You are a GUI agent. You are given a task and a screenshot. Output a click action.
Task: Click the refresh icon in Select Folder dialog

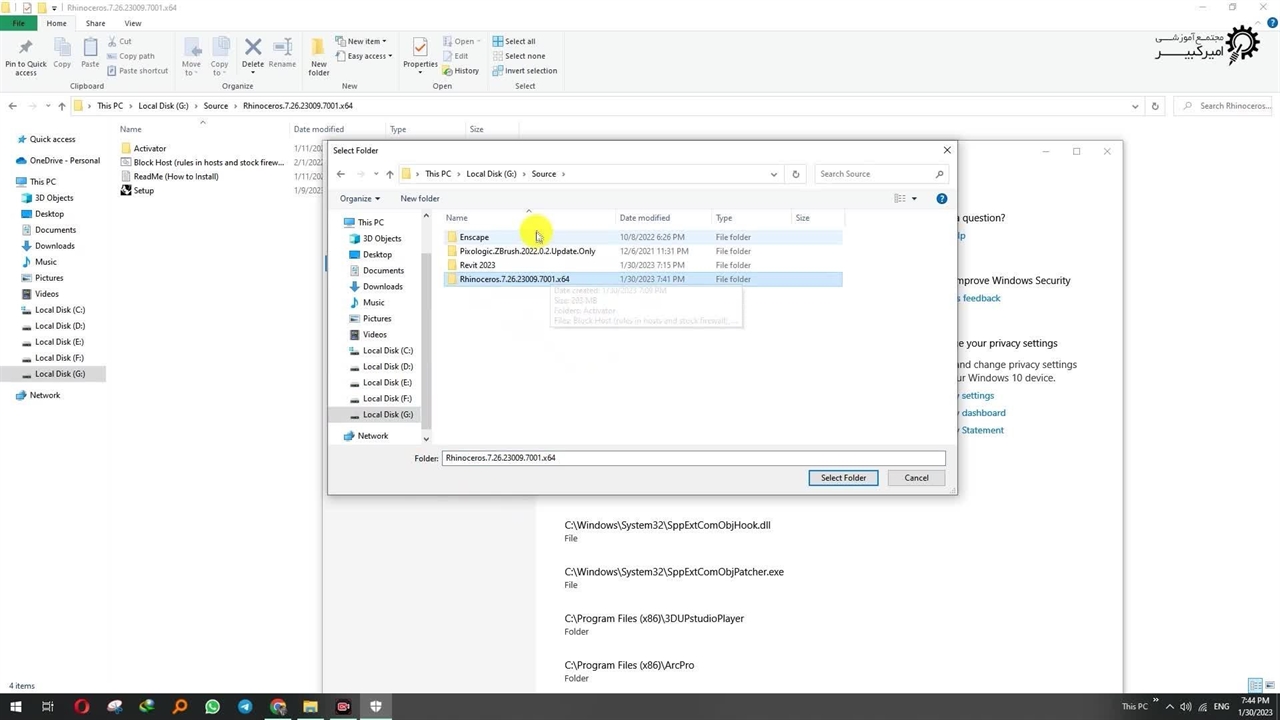pos(796,174)
